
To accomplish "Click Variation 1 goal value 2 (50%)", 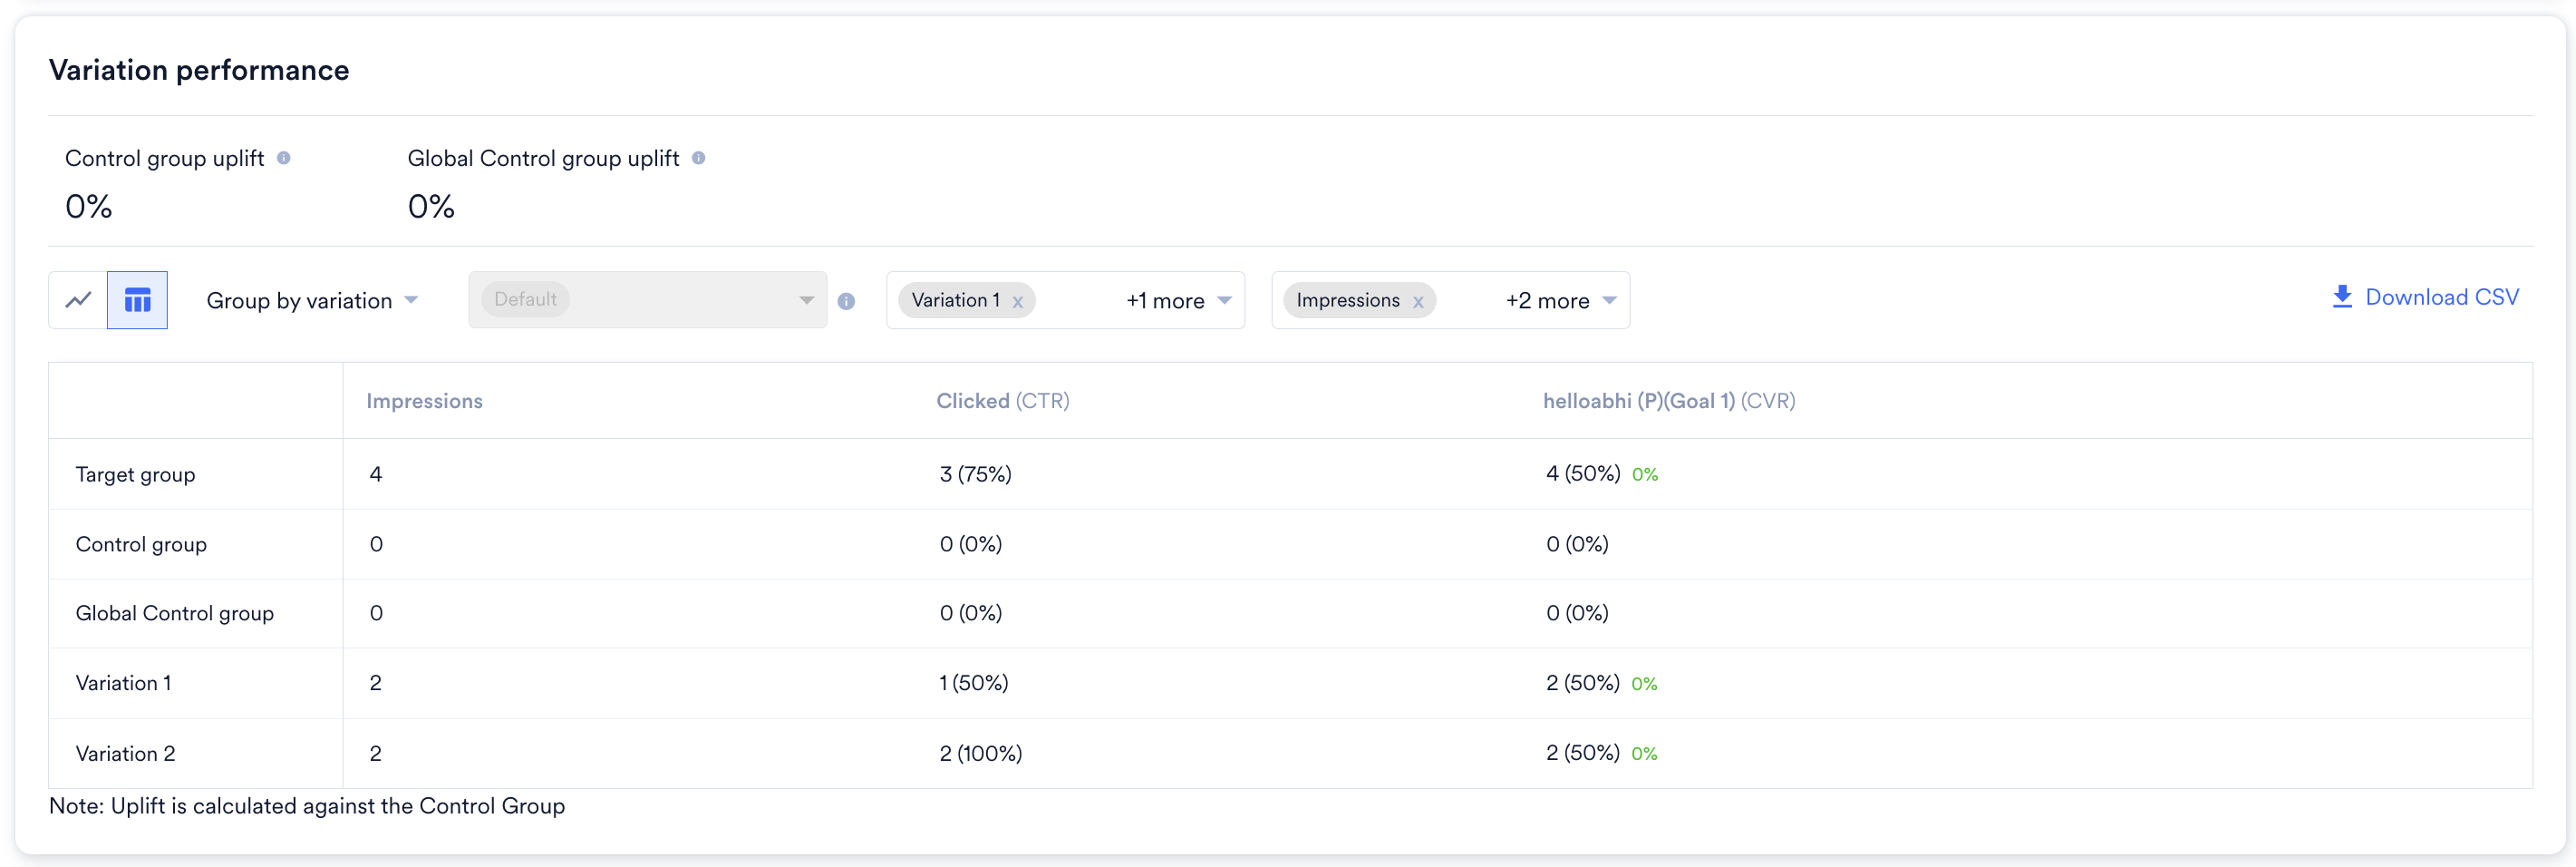I will tap(1582, 684).
